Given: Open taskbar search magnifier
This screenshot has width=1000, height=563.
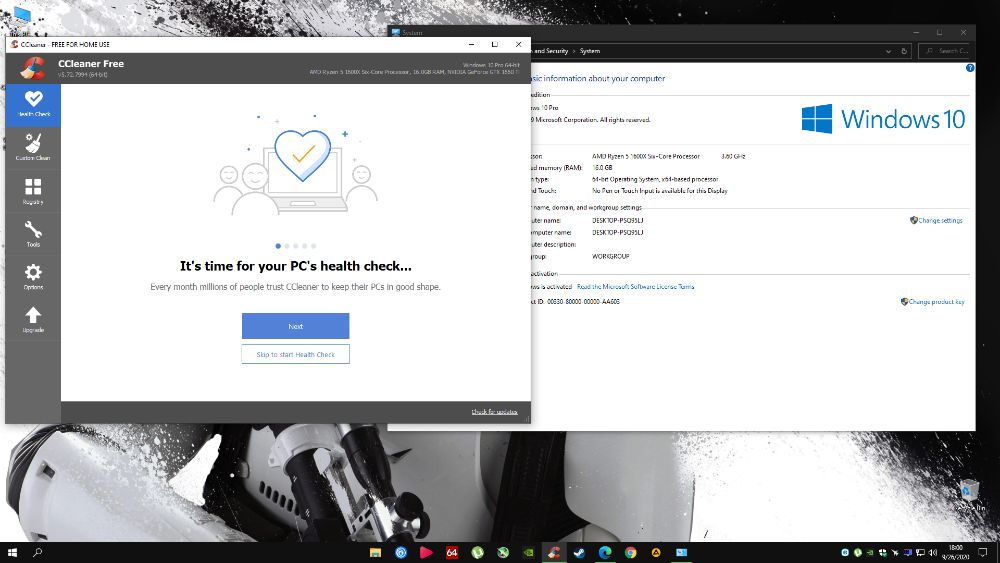Looking at the screenshot, I should (x=37, y=552).
